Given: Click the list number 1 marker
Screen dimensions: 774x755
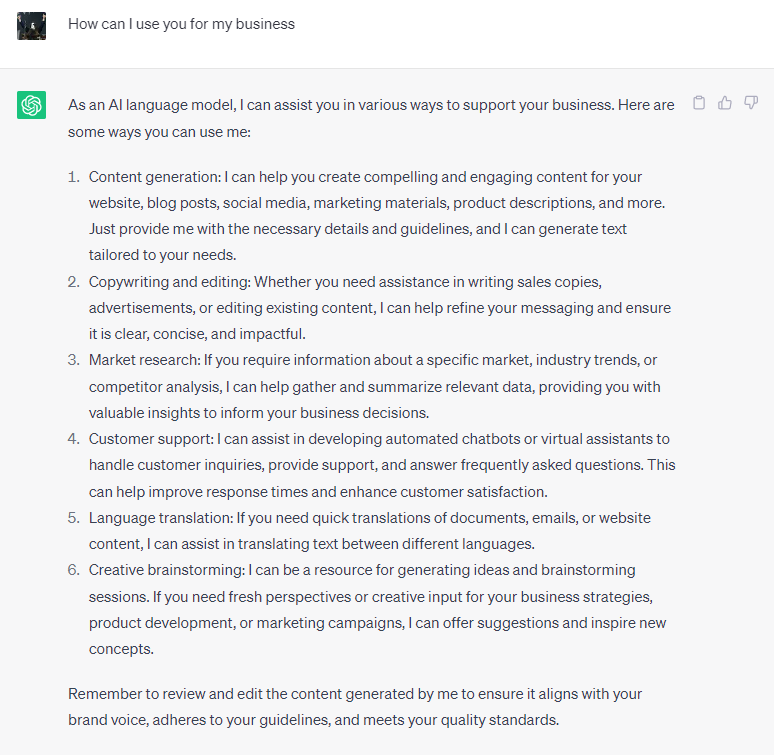Looking at the screenshot, I should pyautogui.click(x=73, y=177).
